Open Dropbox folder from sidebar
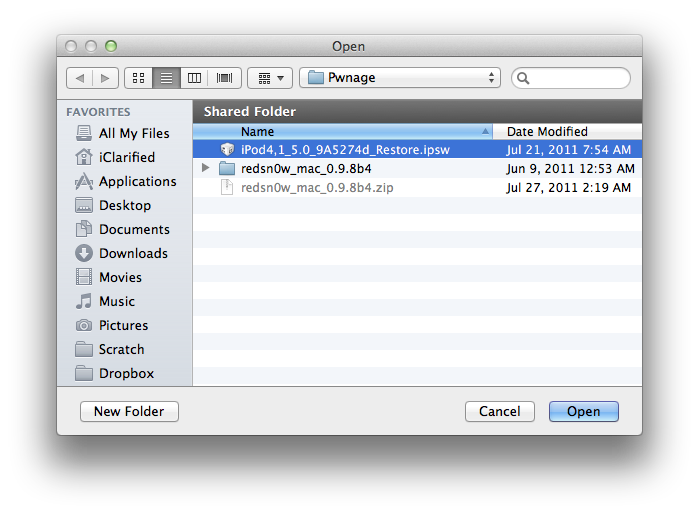 point(126,373)
